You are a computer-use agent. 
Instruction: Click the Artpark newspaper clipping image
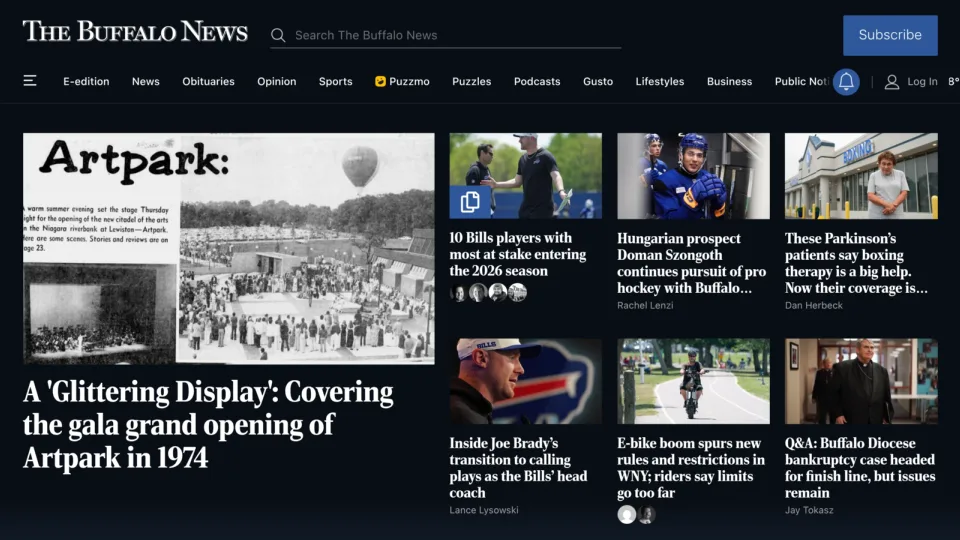228,249
